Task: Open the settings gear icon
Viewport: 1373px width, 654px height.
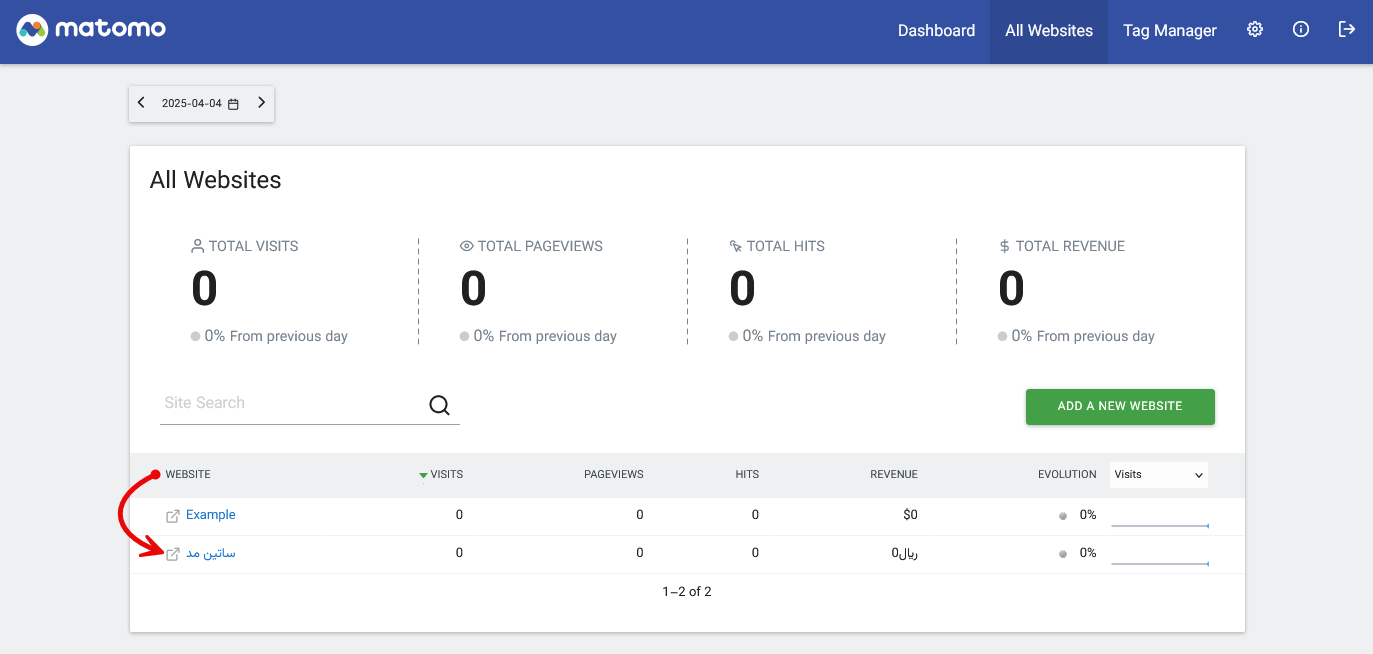Action: [x=1255, y=30]
